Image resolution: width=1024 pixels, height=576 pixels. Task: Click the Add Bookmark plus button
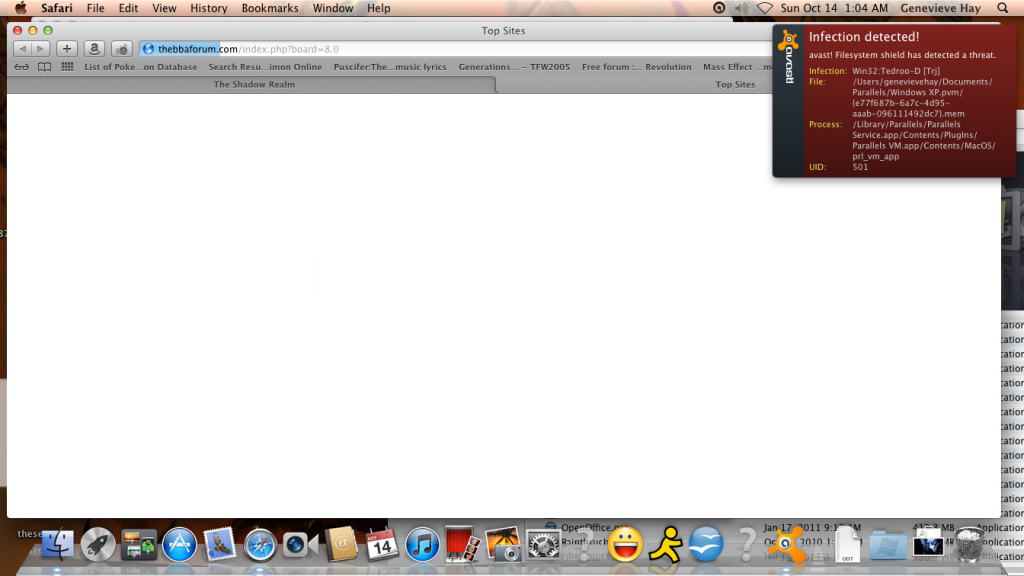pyautogui.click(x=66, y=49)
